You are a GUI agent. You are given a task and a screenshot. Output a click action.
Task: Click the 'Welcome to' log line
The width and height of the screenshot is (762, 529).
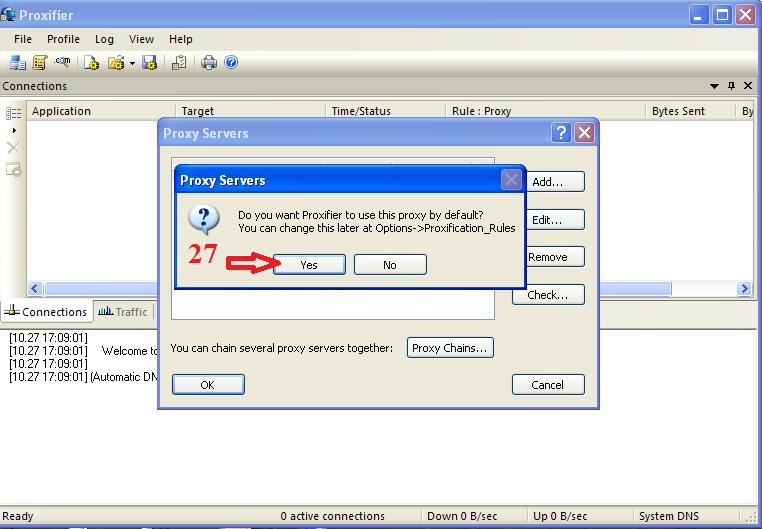pos(84,351)
